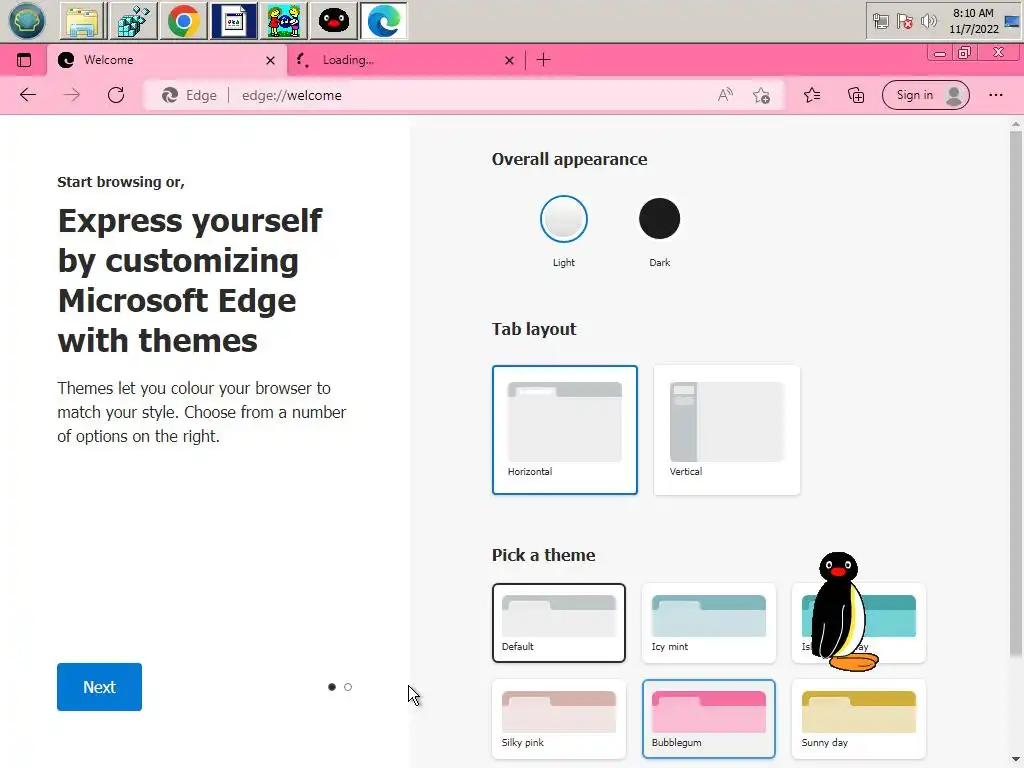Pick the Bubblegum theme
1024x768 pixels.
709,719
